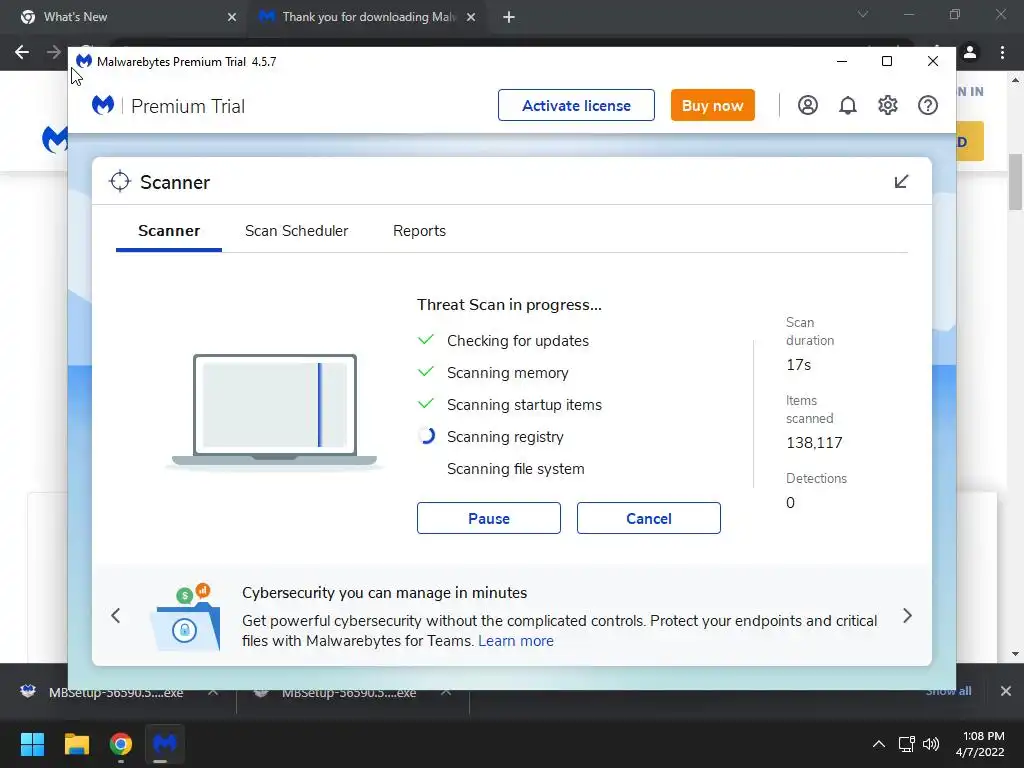1024x768 pixels.
Task: Show hidden system tray icons
Action: pos(879,744)
